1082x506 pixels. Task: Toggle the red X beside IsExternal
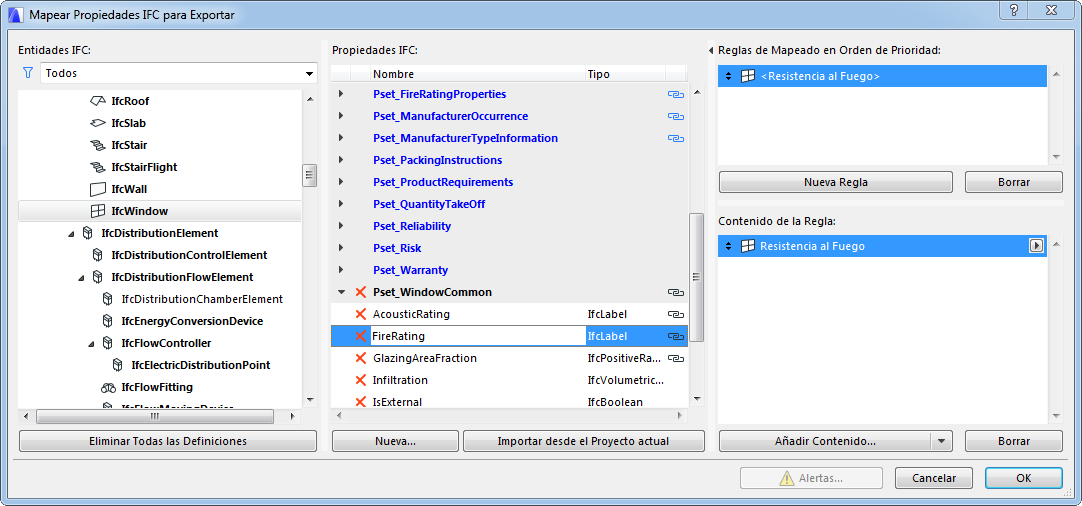coord(360,402)
